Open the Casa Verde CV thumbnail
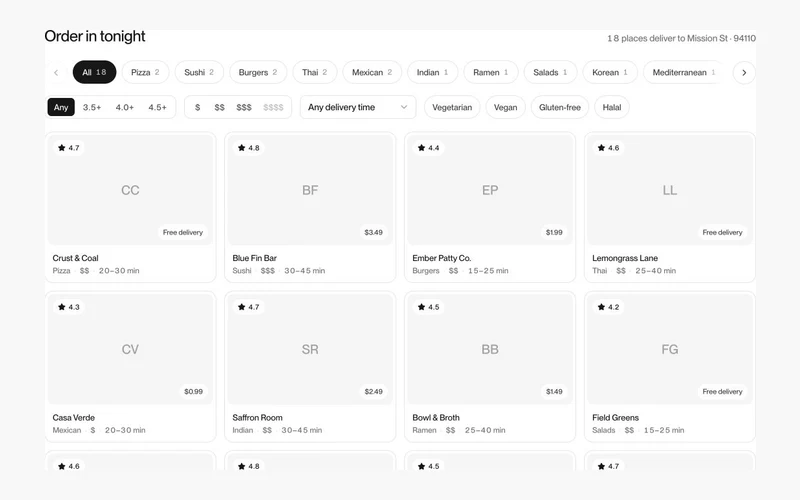Image resolution: width=800 pixels, height=500 pixels. (x=130, y=349)
